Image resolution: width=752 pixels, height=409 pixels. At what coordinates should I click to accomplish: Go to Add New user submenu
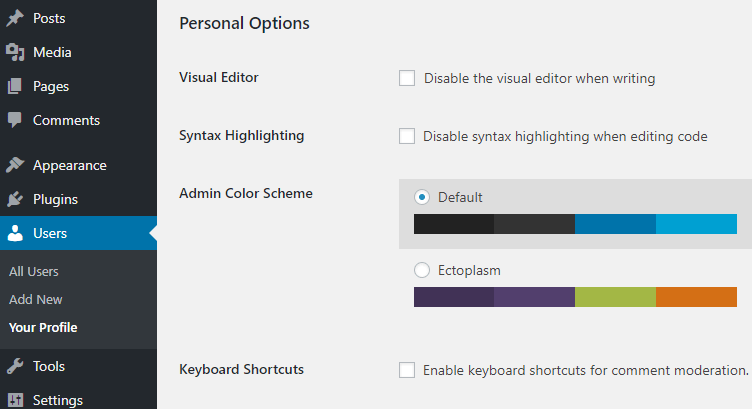pyautogui.click(x=35, y=299)
